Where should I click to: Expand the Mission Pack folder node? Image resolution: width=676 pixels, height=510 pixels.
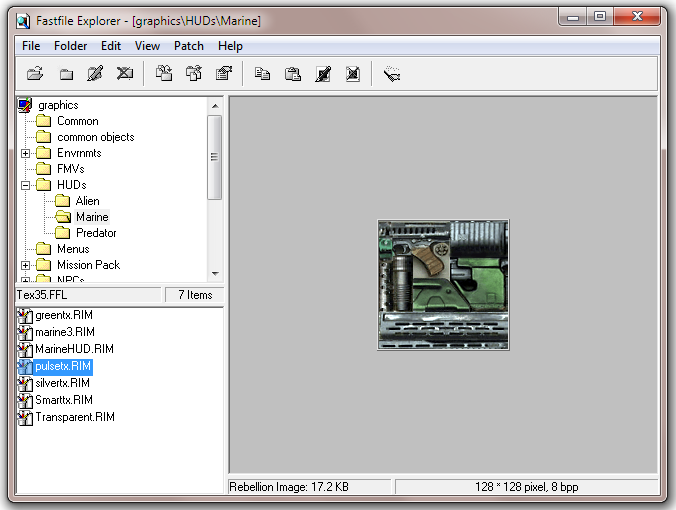pos(25,265)
